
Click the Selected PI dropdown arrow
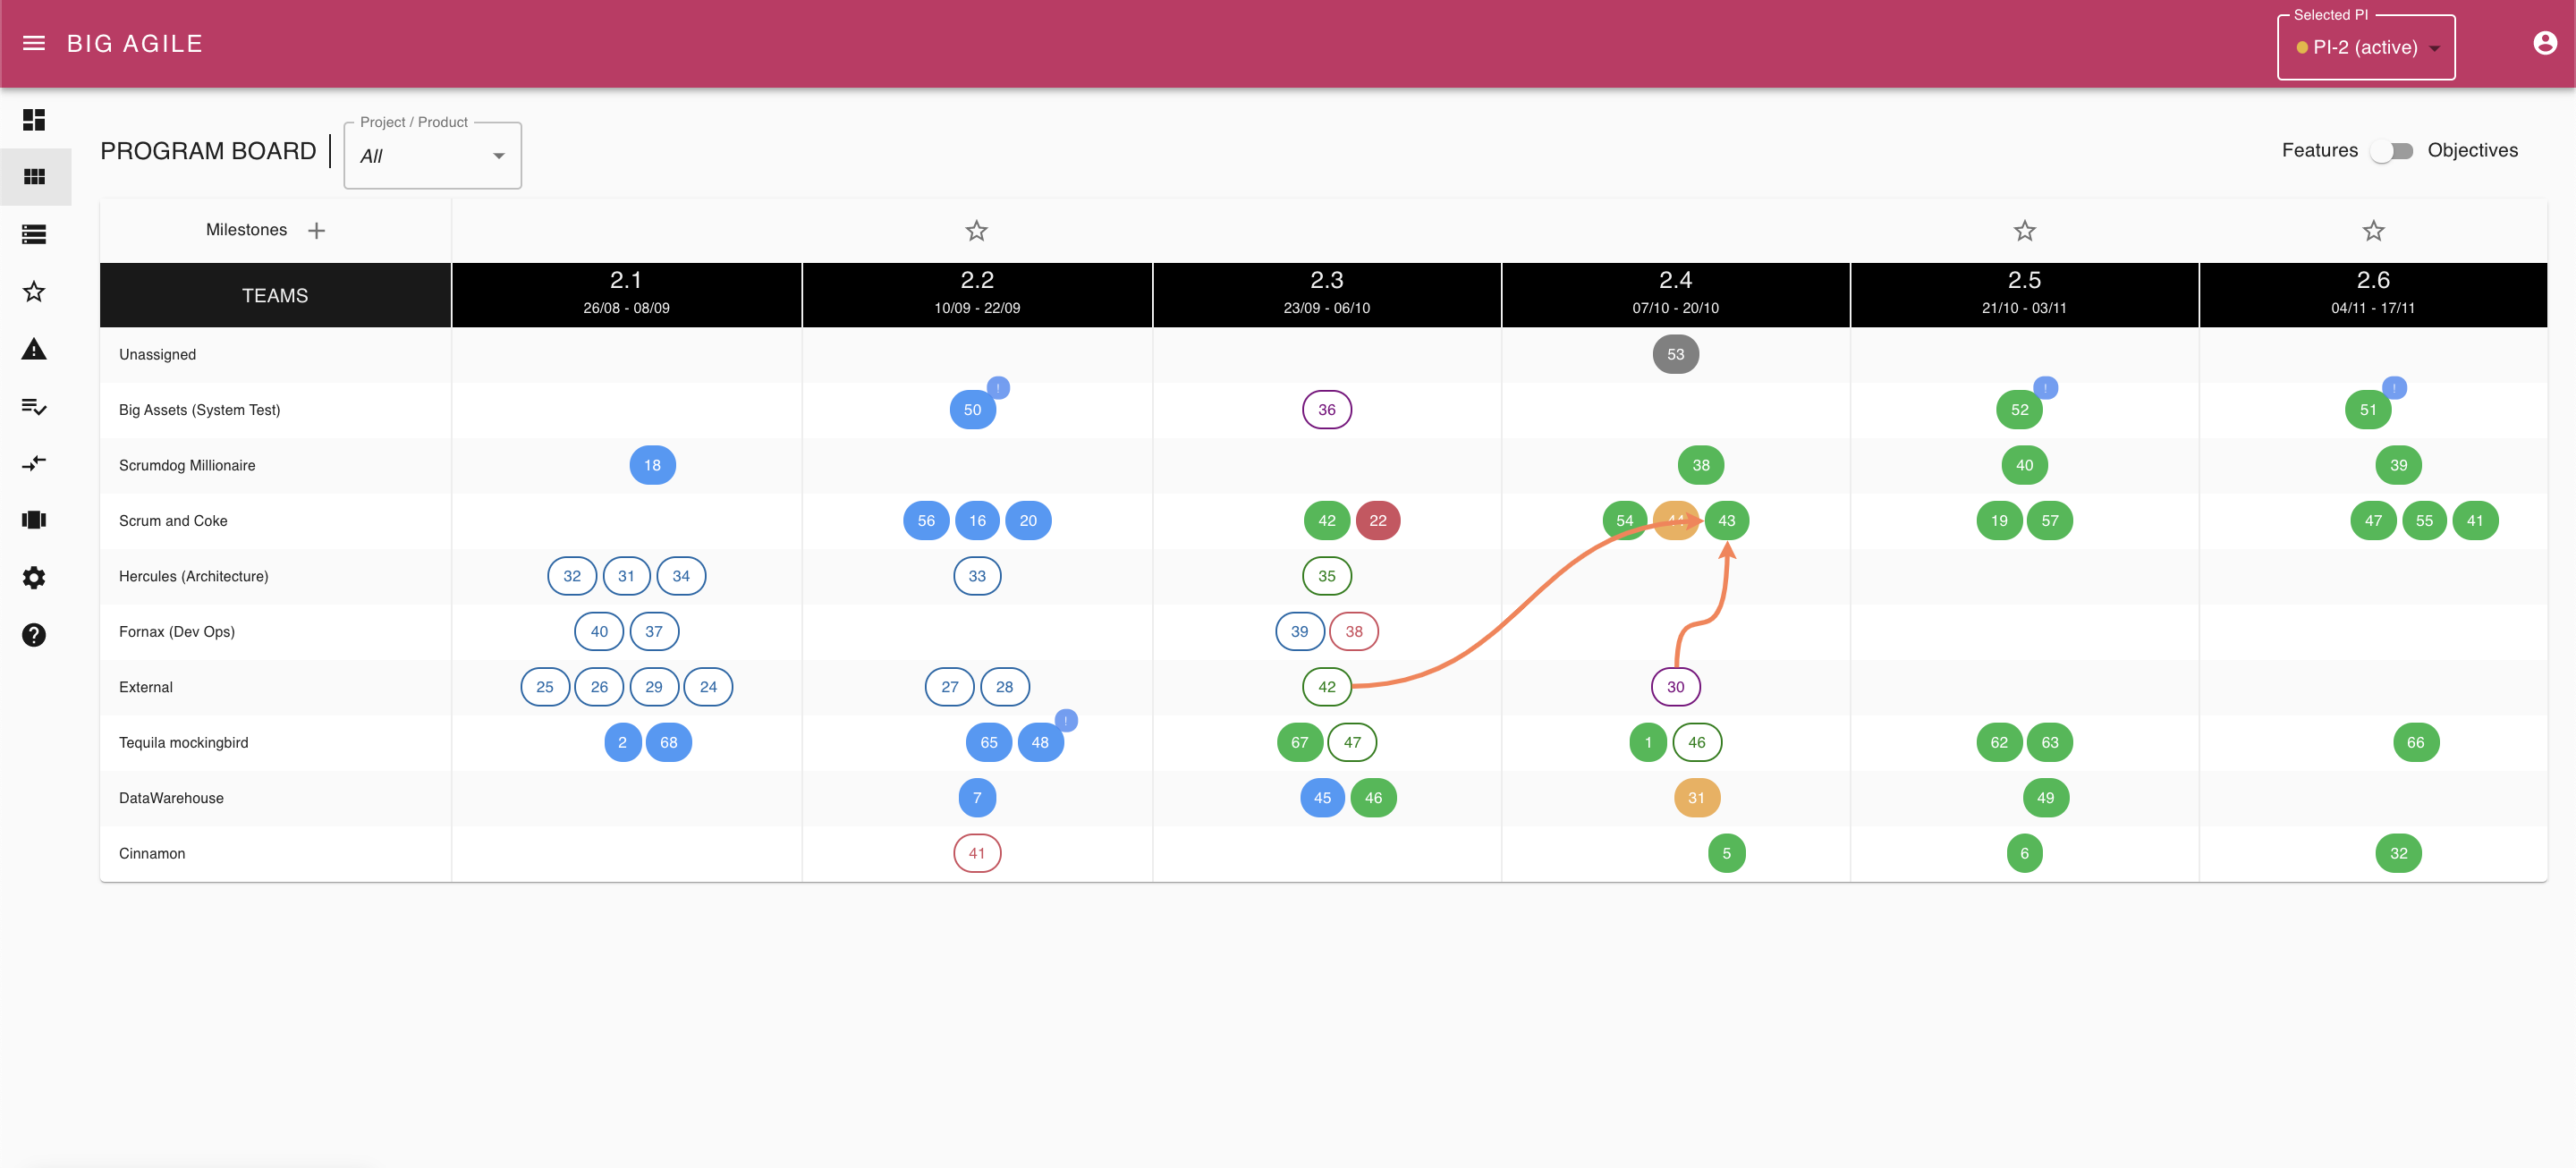pyautogui.click(x=2434, y=48)
